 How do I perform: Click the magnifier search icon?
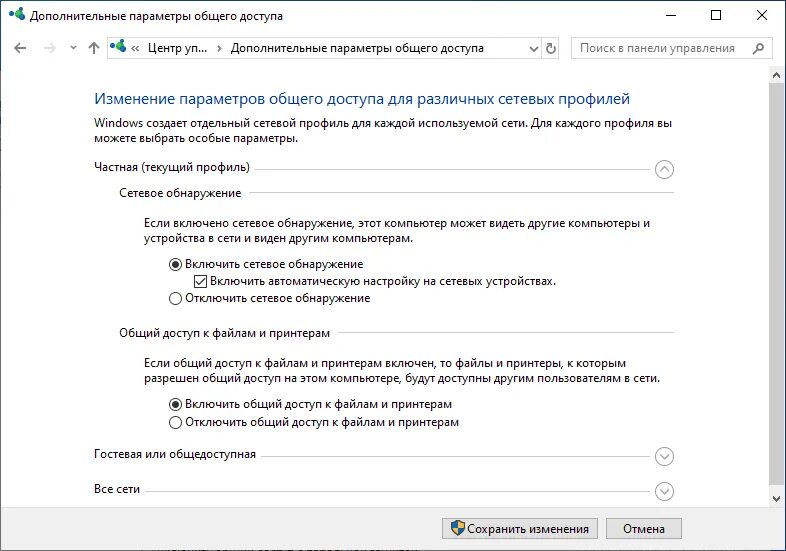[x=758, y=48]
